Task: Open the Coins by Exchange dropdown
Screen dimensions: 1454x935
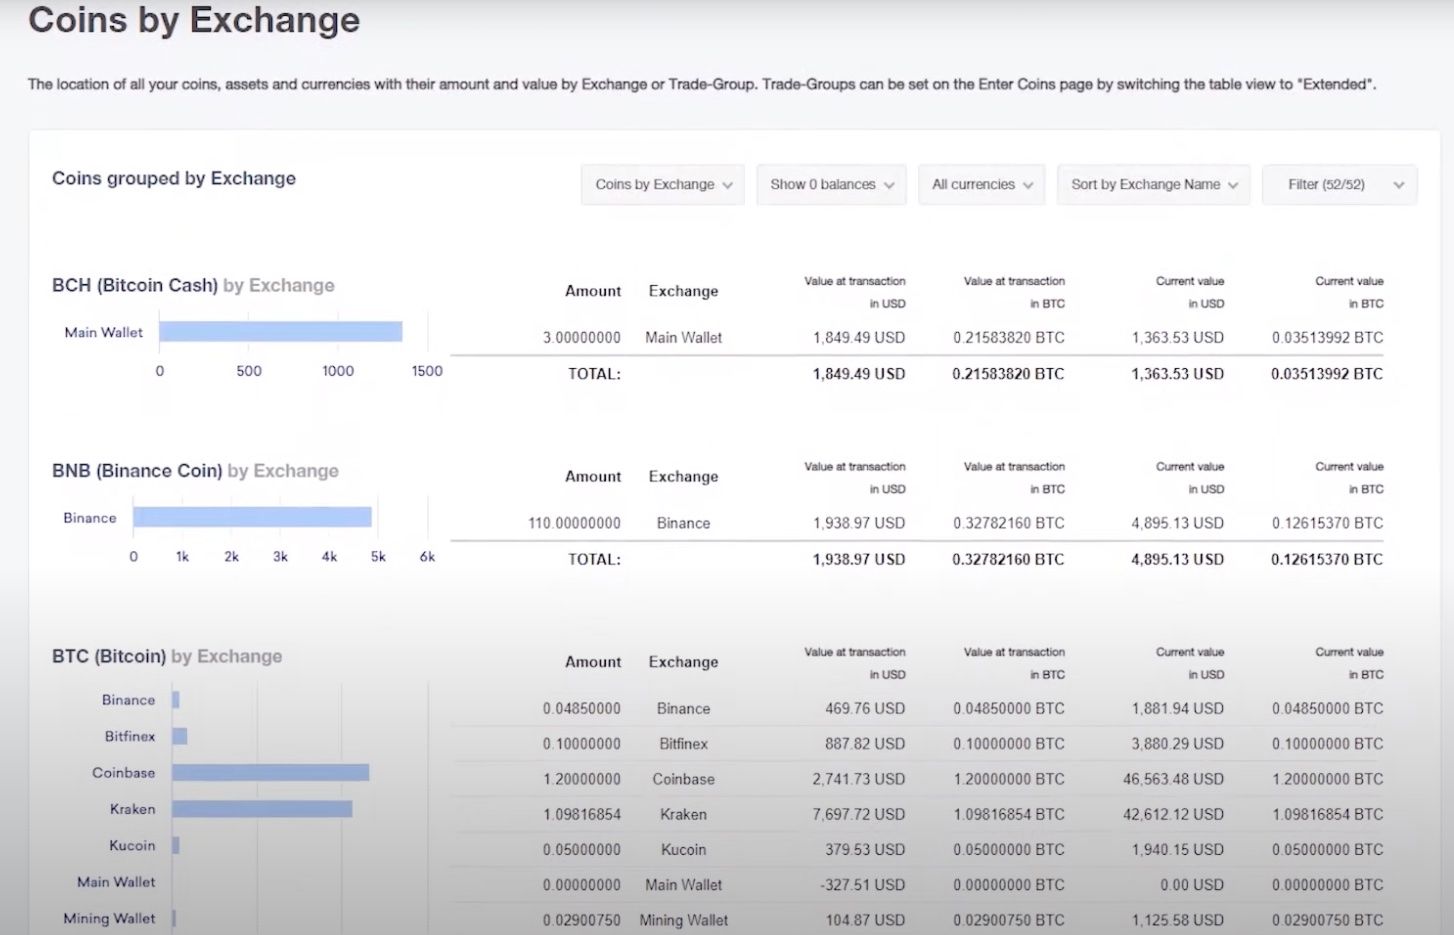Action: coord(663,185)
